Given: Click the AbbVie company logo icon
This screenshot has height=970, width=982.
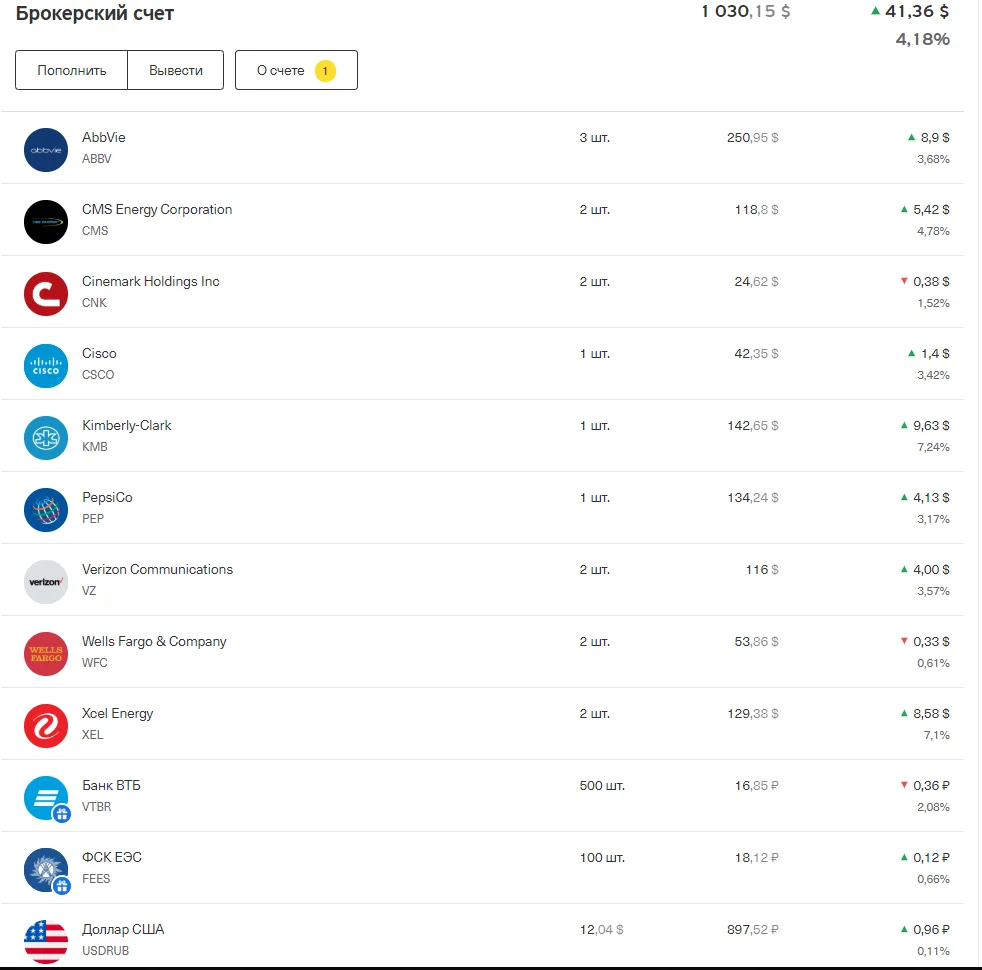Looking at the screenshot, I should 45,148.
